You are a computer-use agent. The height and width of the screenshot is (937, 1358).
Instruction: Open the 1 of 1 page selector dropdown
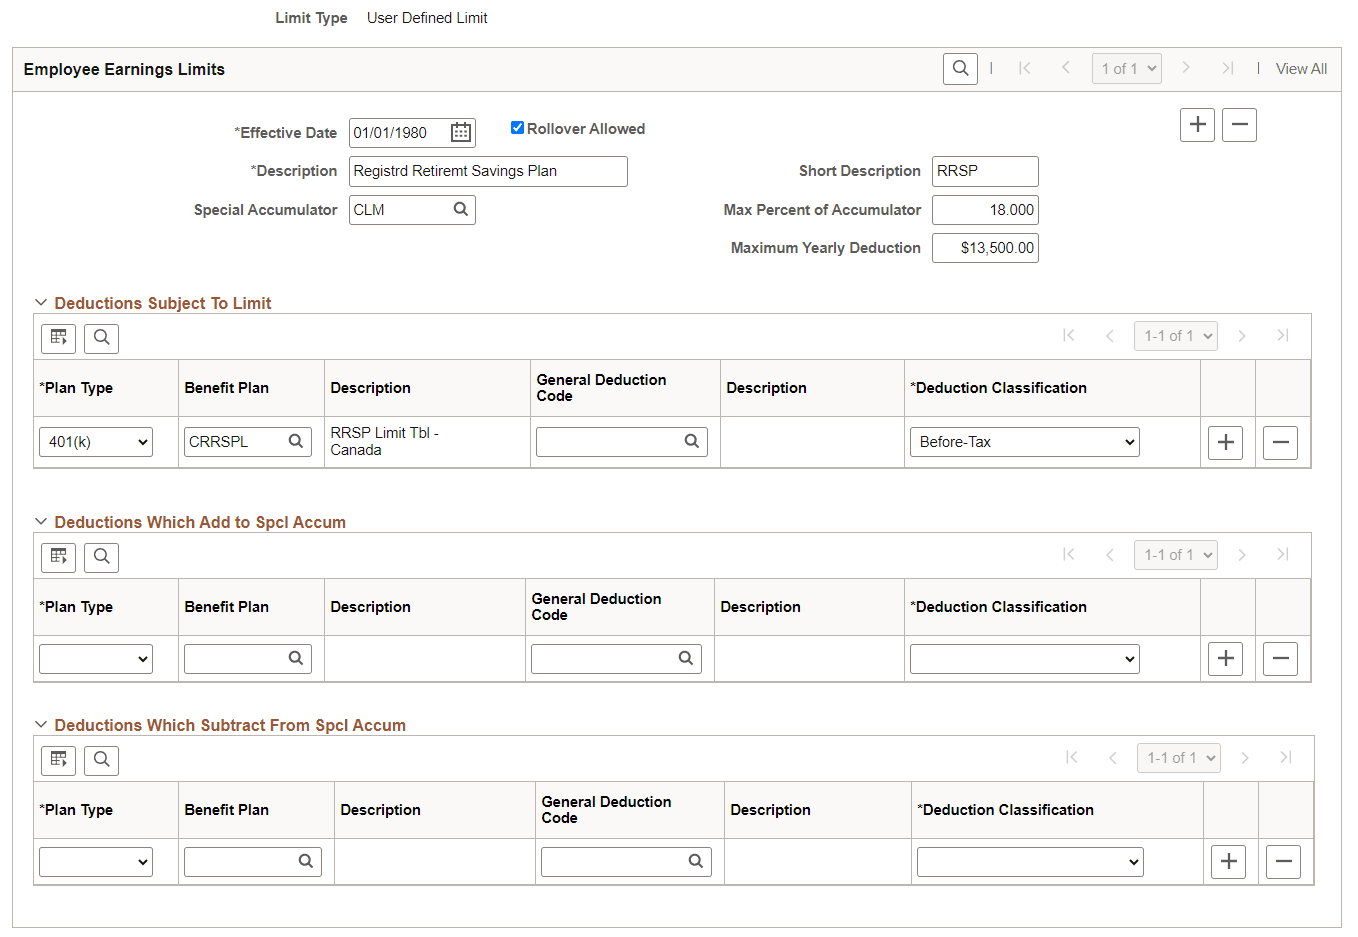click(x=1126, y=68)
